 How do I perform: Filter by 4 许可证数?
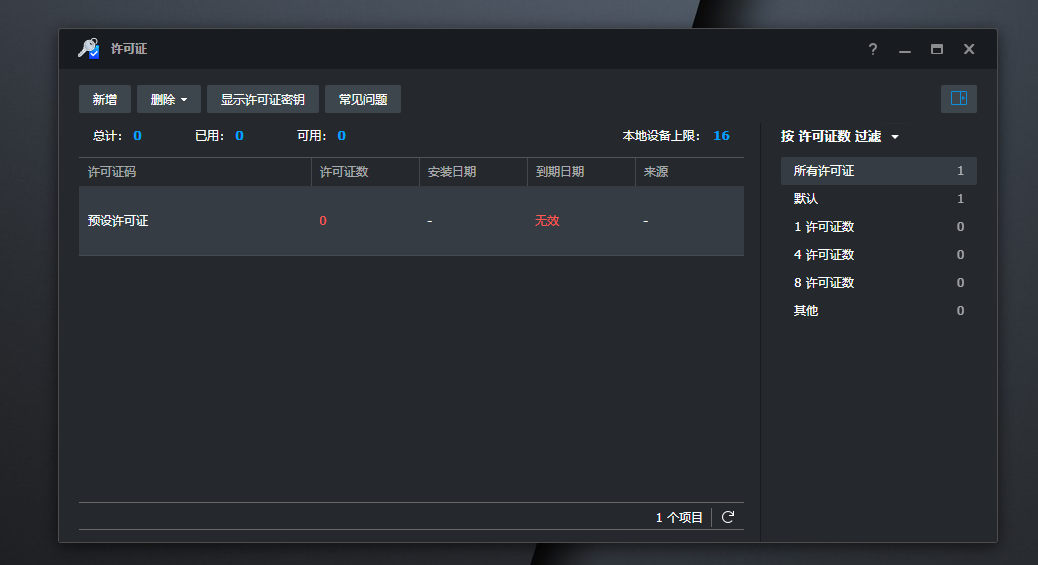pos(878,254)
